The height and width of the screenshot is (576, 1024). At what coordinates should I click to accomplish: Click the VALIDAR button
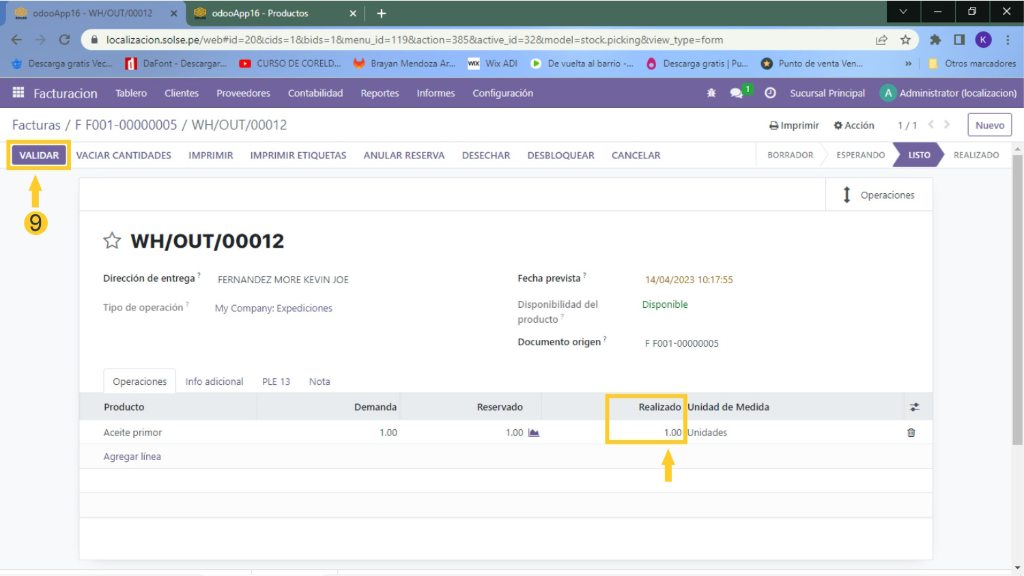point(39,155)
